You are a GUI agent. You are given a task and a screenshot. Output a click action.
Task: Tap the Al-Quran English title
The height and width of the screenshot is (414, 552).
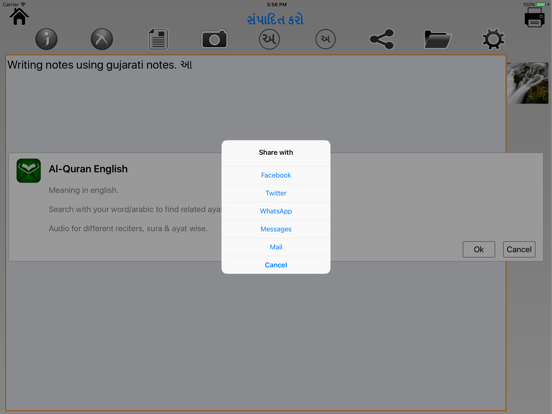click(x=88, y=169)
